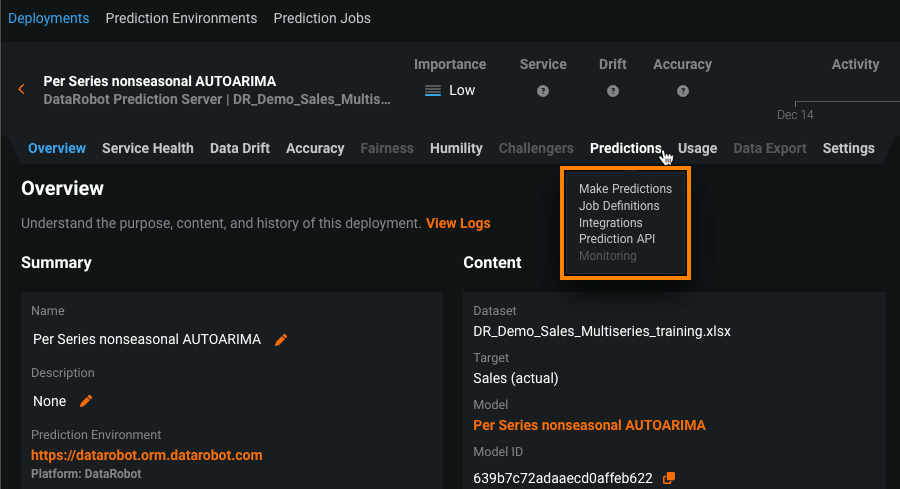The height and width of the screenshot is (489, 900).
Task: Open the datarobot.orm.datarobot.com environment link
Action: coord(146,455)
